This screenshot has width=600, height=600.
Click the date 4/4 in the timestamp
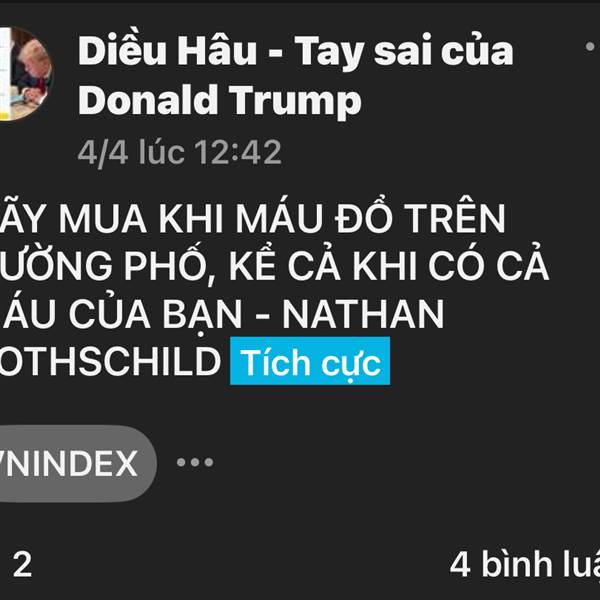click(103, 153)
